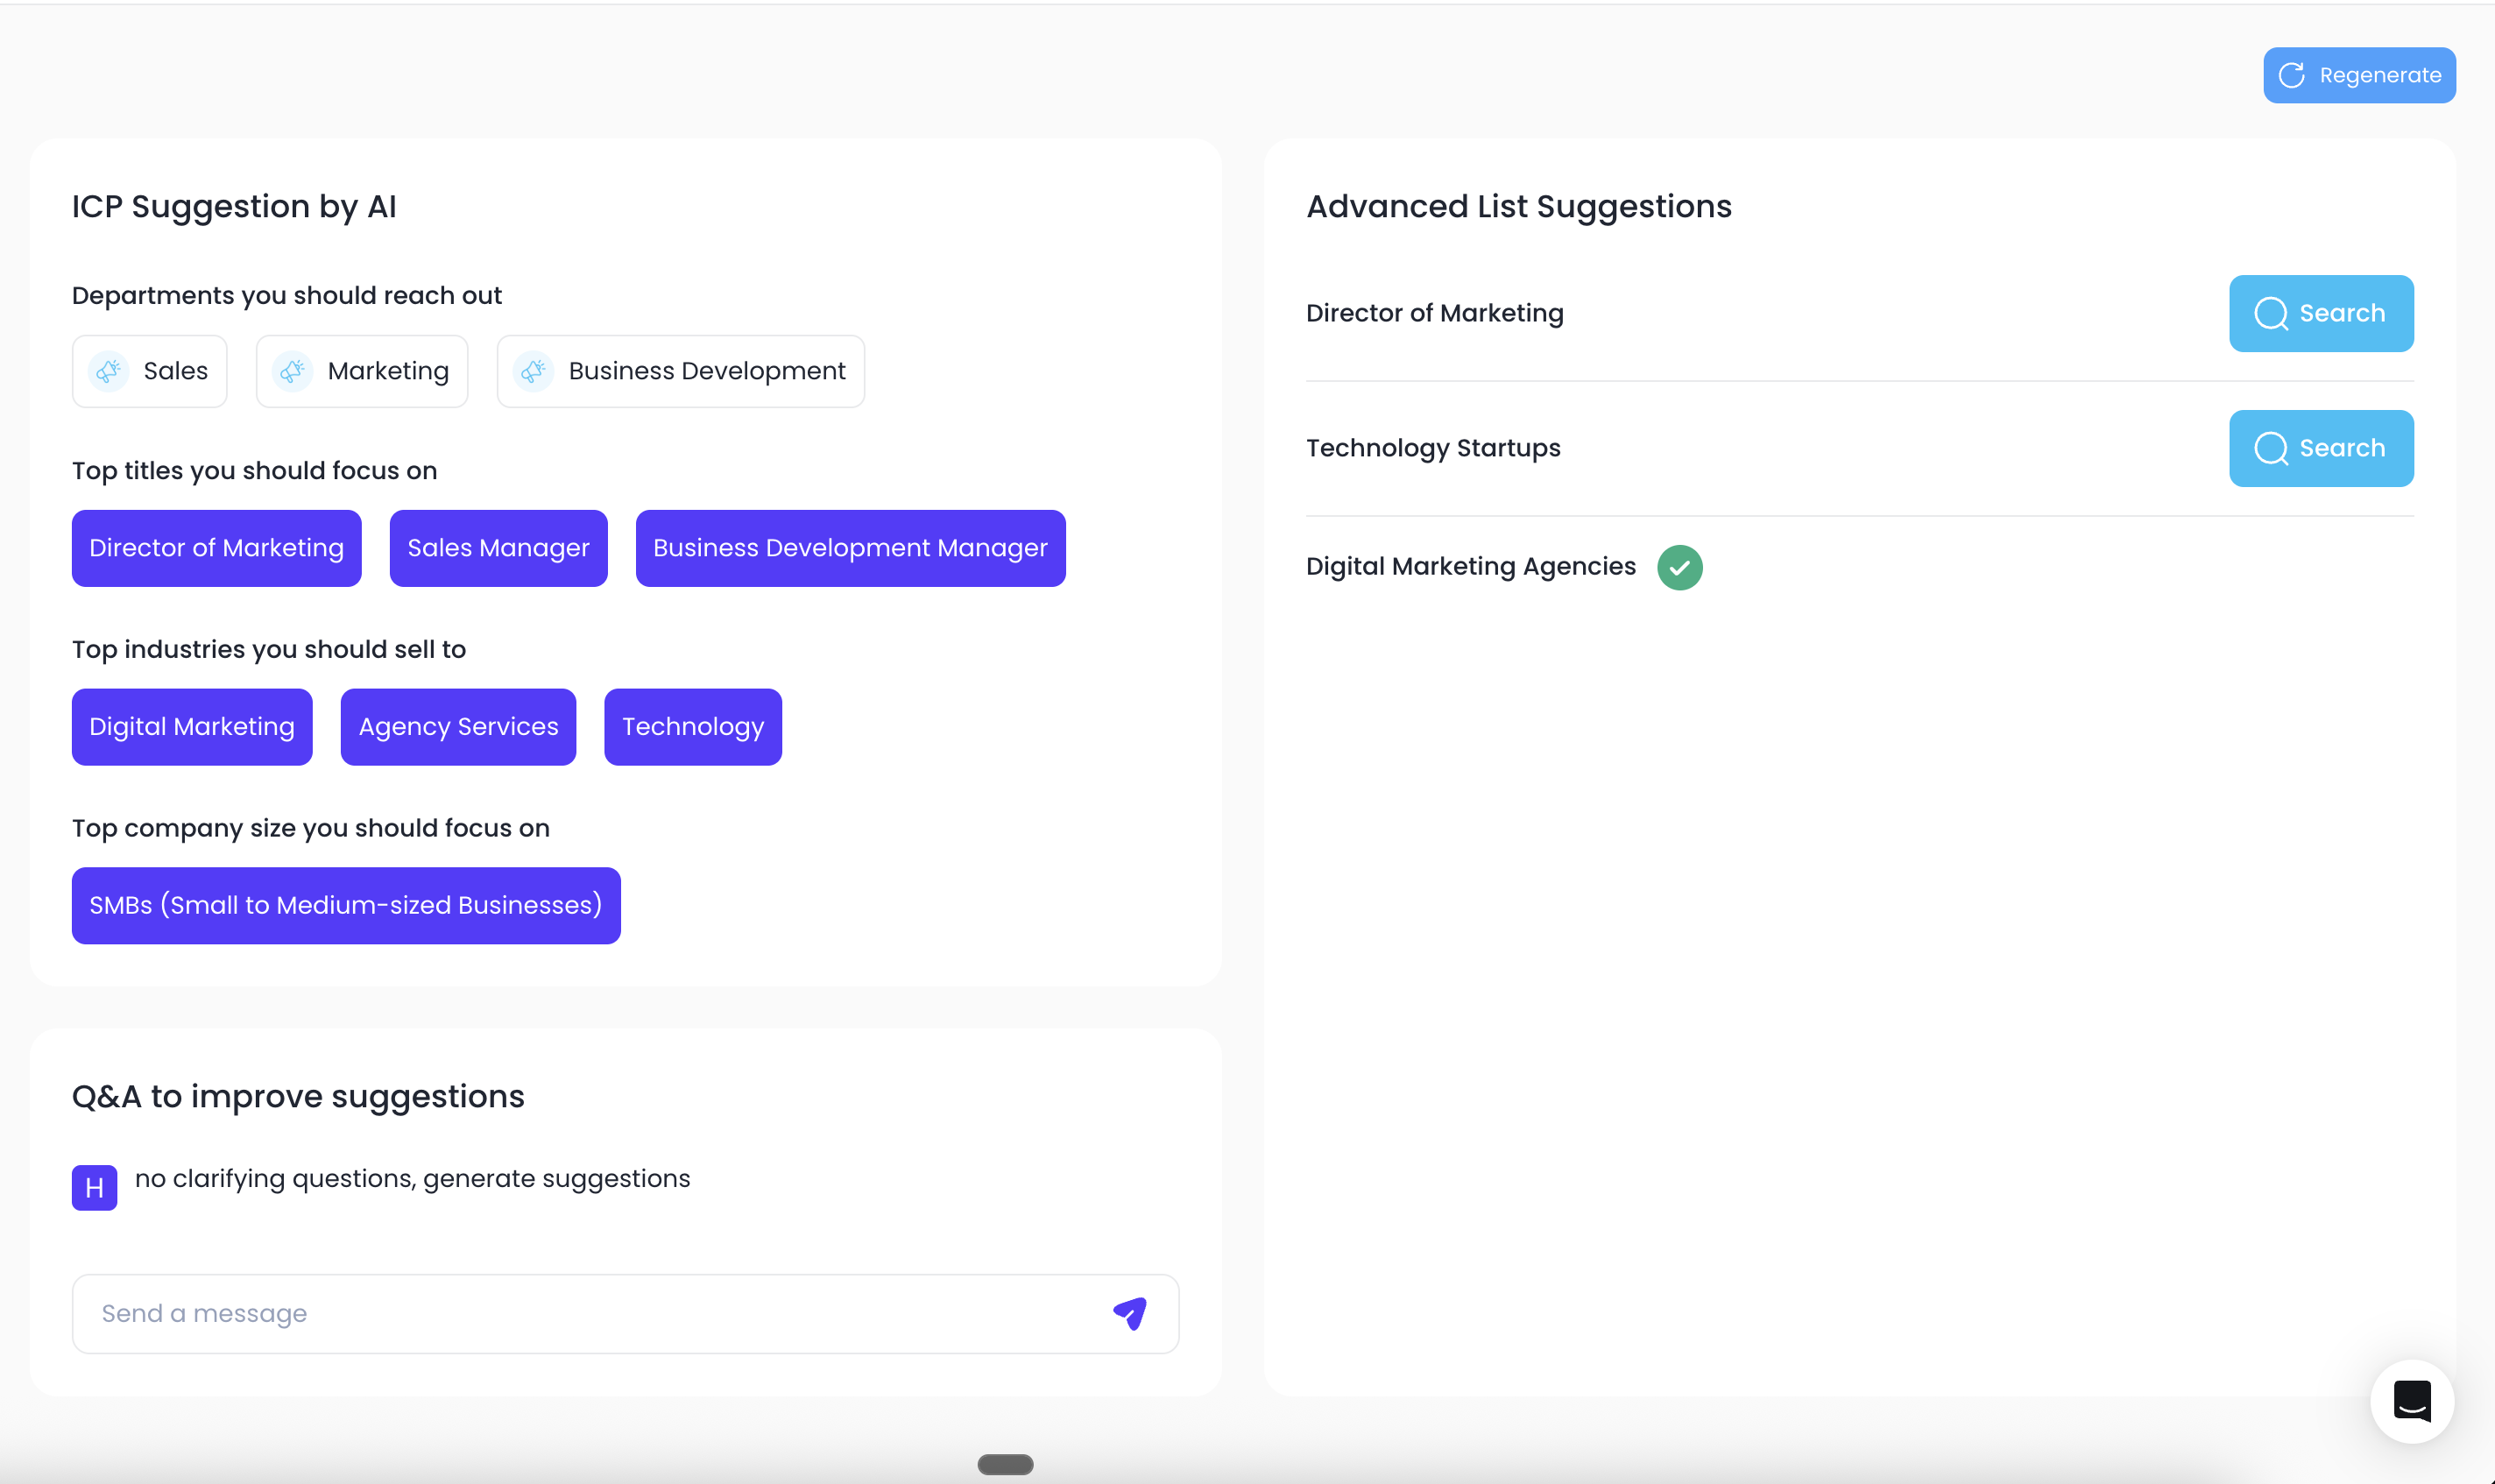Click megaphone icon in Sales chip
Image resolution: width=2495 pixels, height=1484 pixels.
tap(109, 371)
